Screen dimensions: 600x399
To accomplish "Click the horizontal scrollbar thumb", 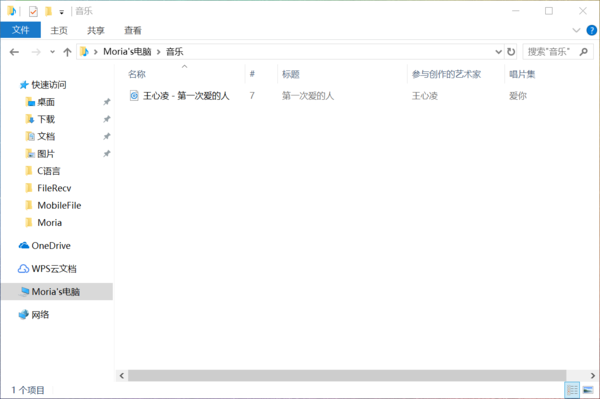I will 347,376.
